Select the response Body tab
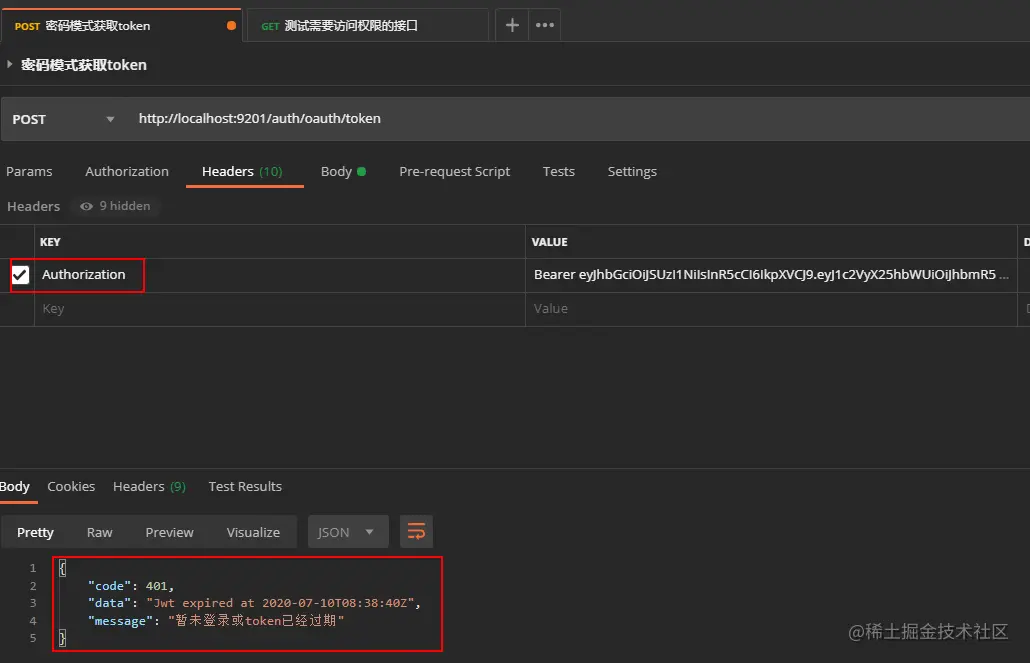 15,486
